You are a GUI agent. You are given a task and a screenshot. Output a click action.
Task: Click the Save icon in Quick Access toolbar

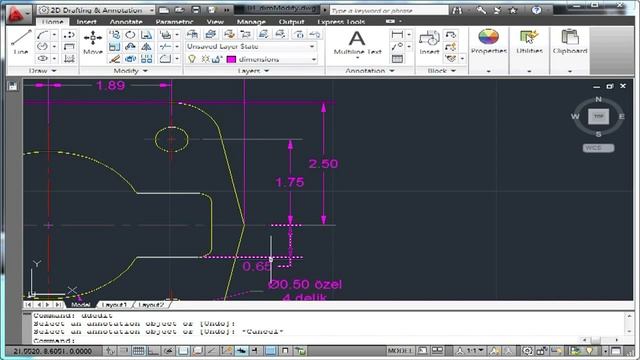[x=196, y=10]
